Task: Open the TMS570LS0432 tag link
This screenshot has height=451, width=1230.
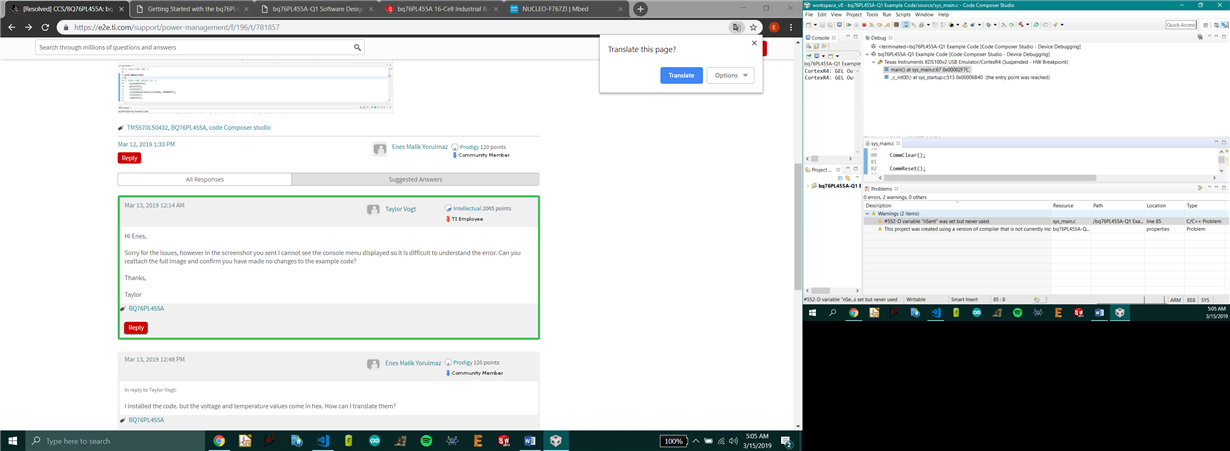Action: coord(147,128)
